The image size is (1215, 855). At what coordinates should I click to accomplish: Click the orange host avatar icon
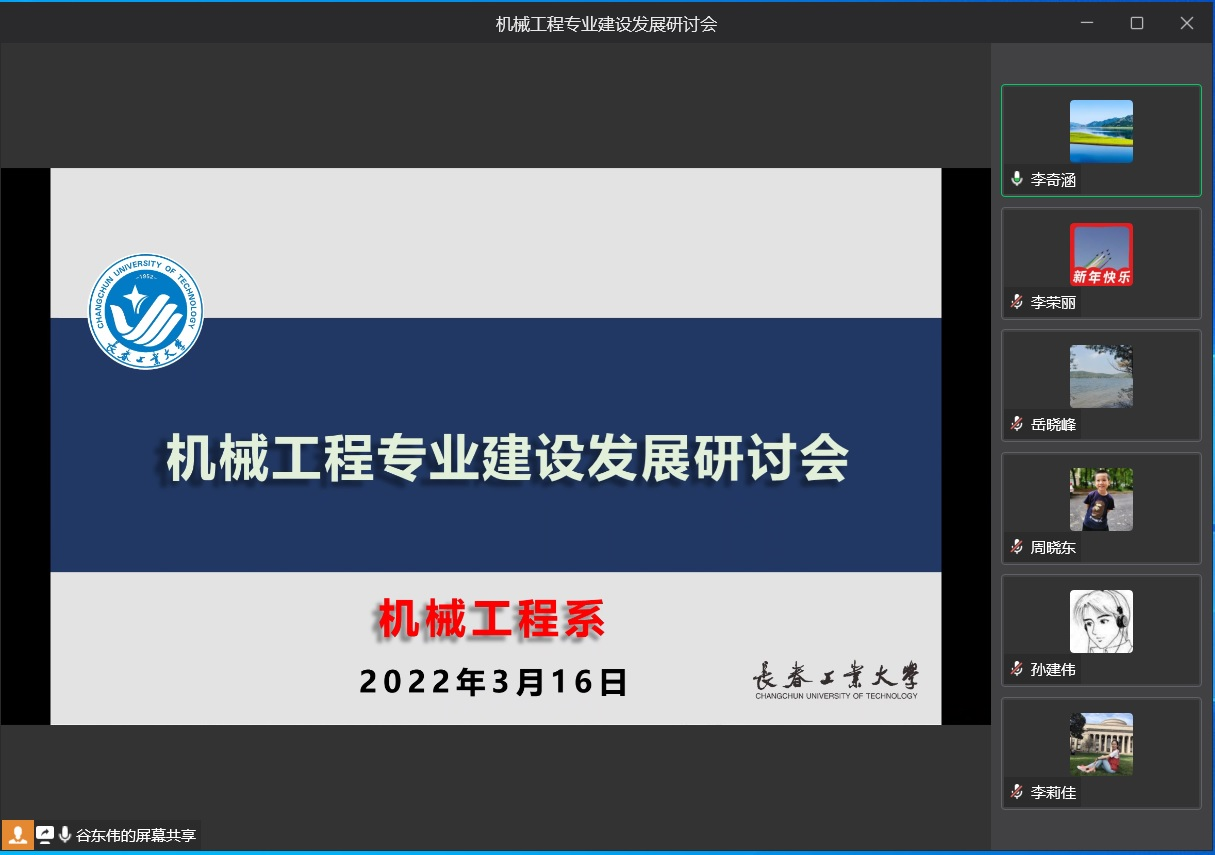(x=17, y=835)
